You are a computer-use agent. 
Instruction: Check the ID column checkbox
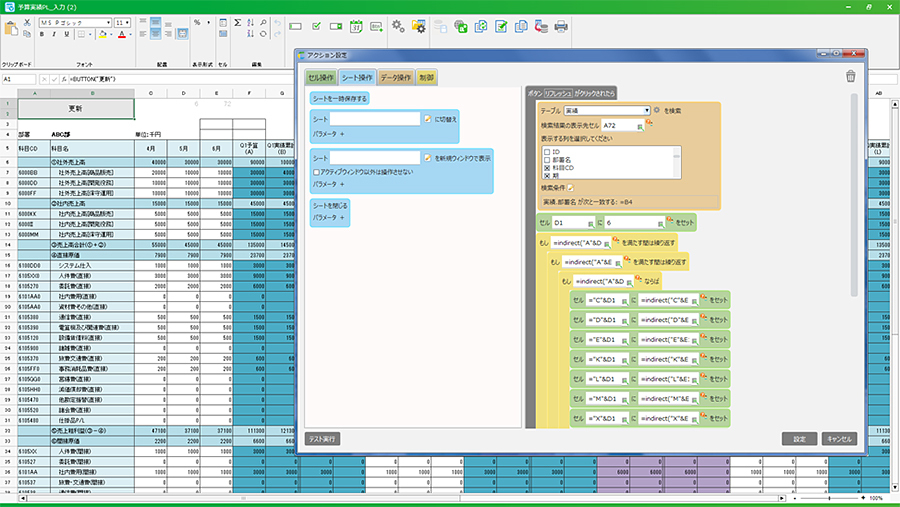pyautogui.click(x=545, y=150)
